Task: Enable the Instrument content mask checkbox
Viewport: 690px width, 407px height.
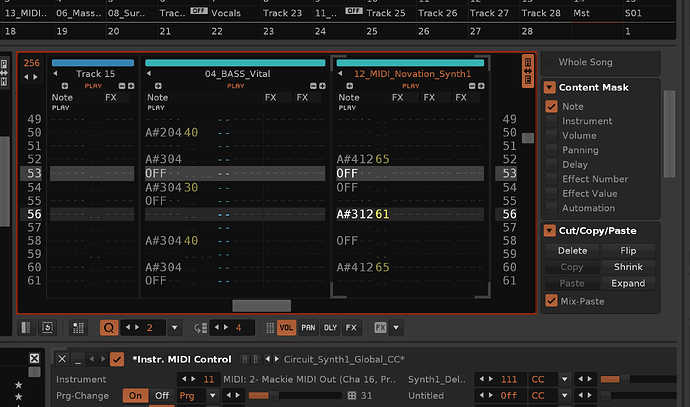Action: (551, 121)
